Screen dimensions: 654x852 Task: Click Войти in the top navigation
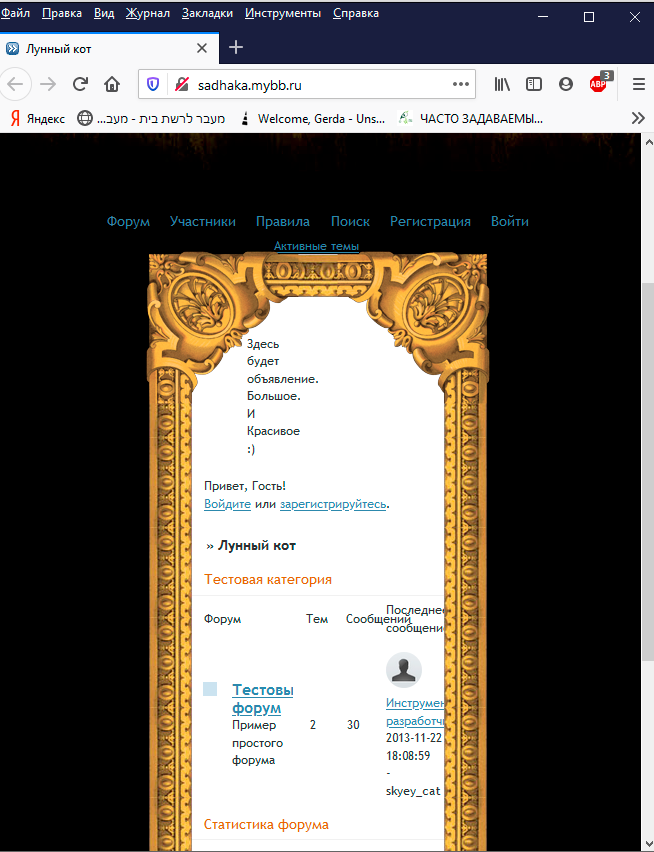coord(510,221)
